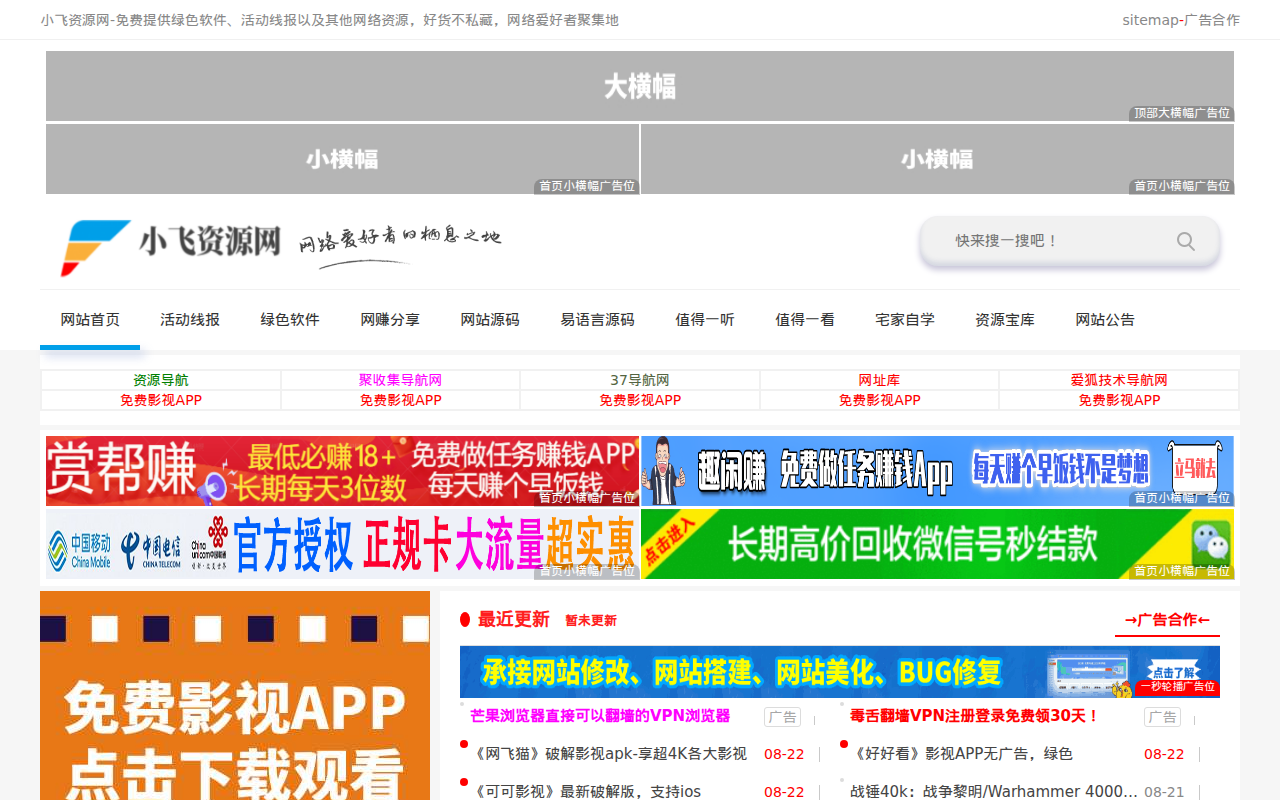Open the 网站公告 navigation item

1105,320
